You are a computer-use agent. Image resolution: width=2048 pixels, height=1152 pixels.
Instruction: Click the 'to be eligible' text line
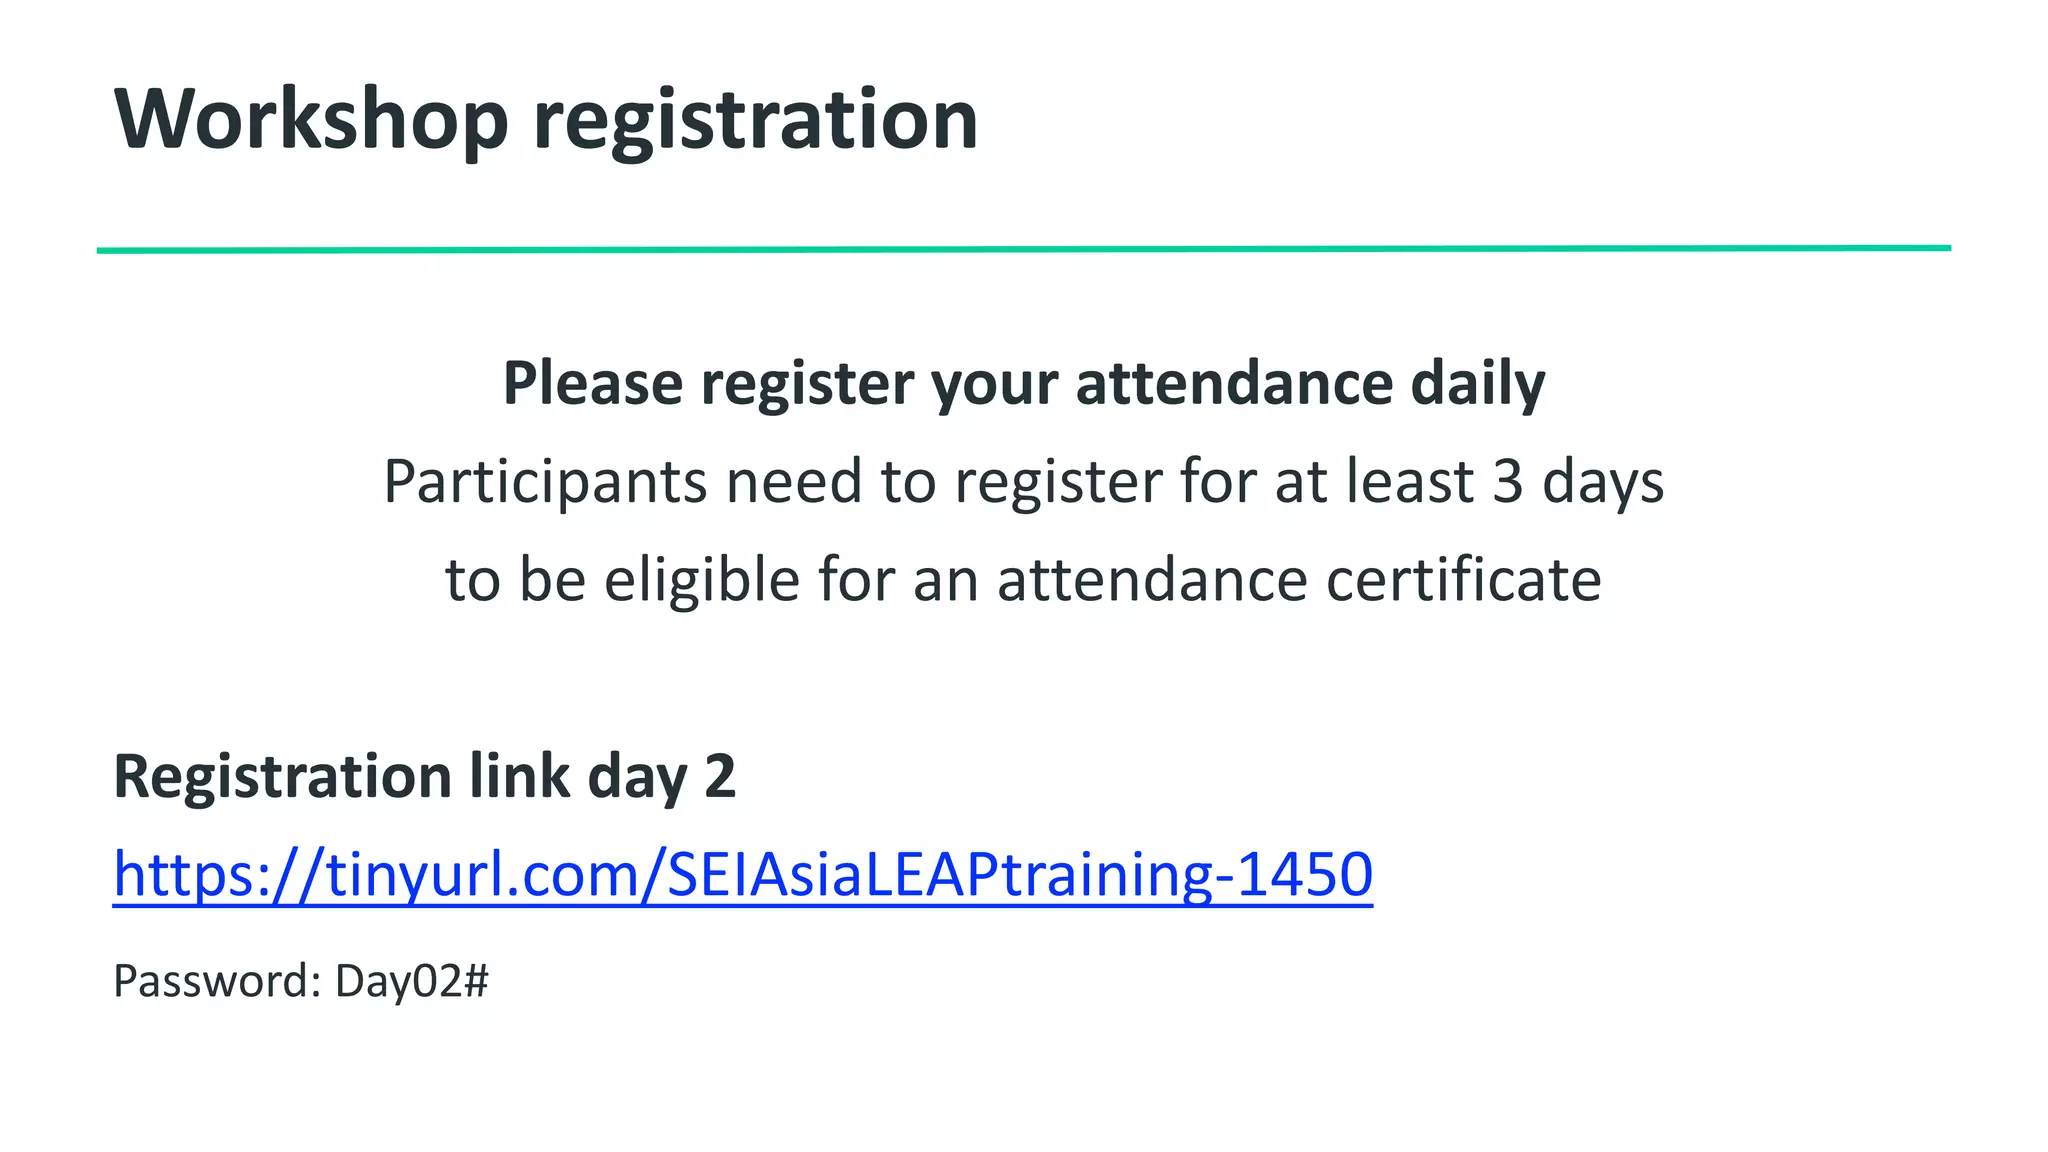[x=1024, y=579]
